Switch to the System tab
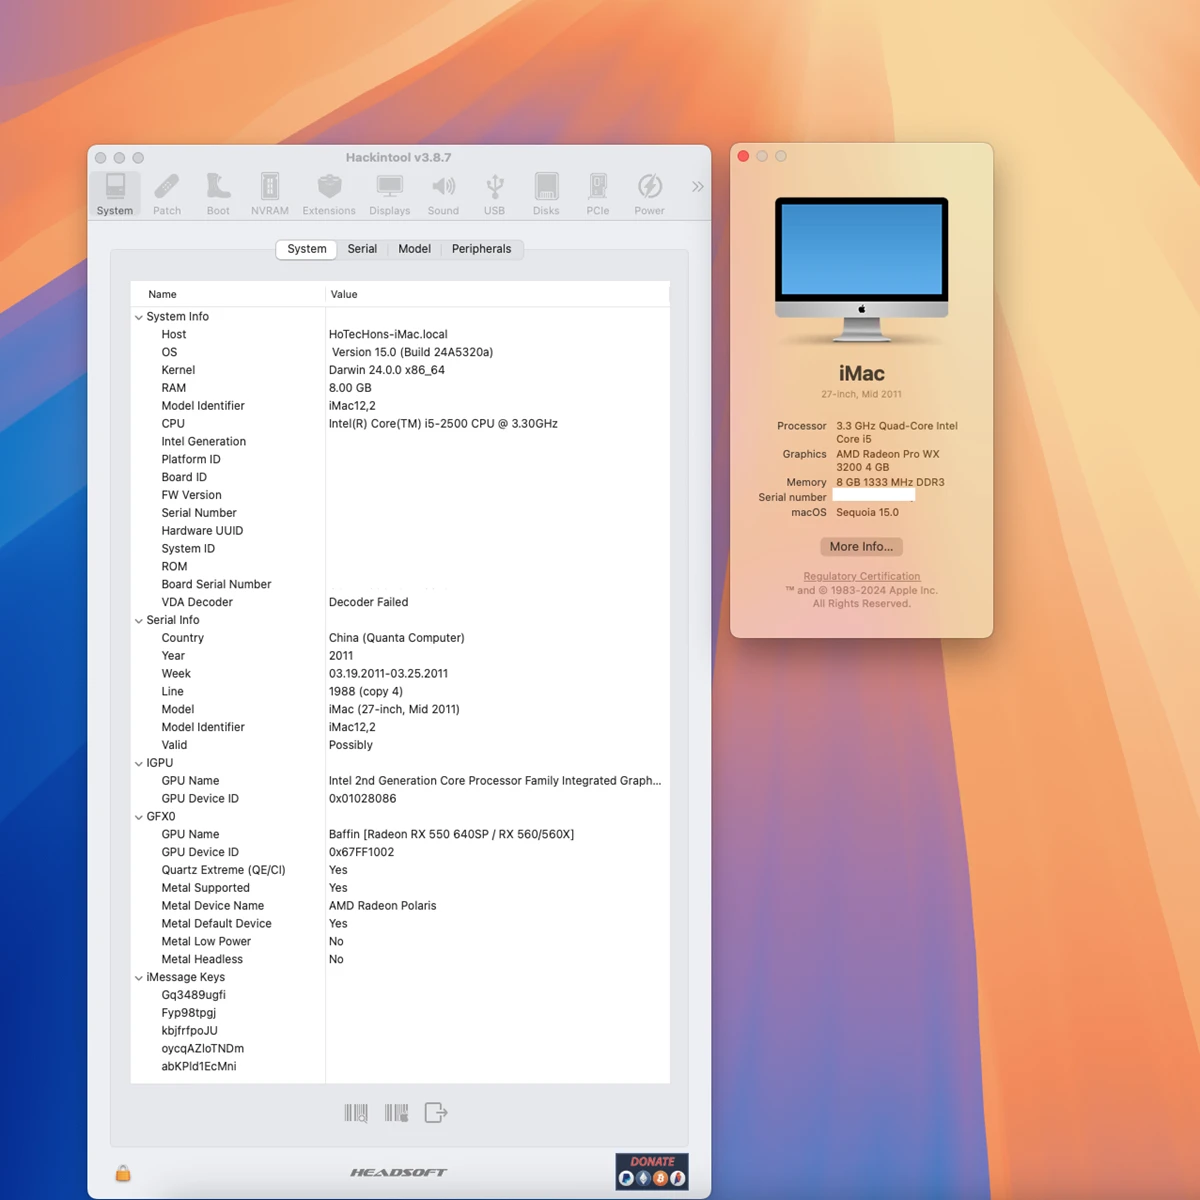The width and height of the screenshot is (1200, 1200). [307, 249]
